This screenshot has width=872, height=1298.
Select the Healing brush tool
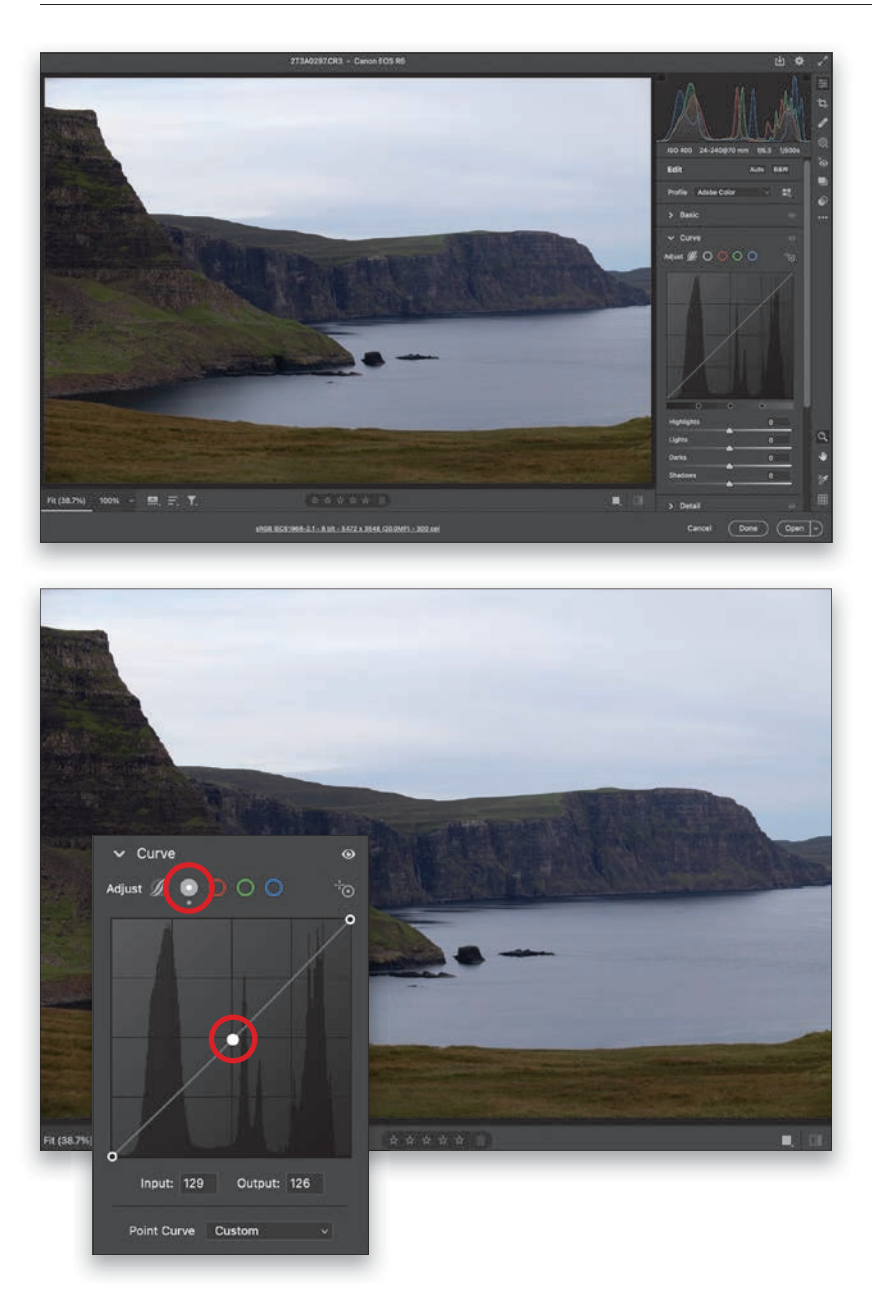coord(823,122)
